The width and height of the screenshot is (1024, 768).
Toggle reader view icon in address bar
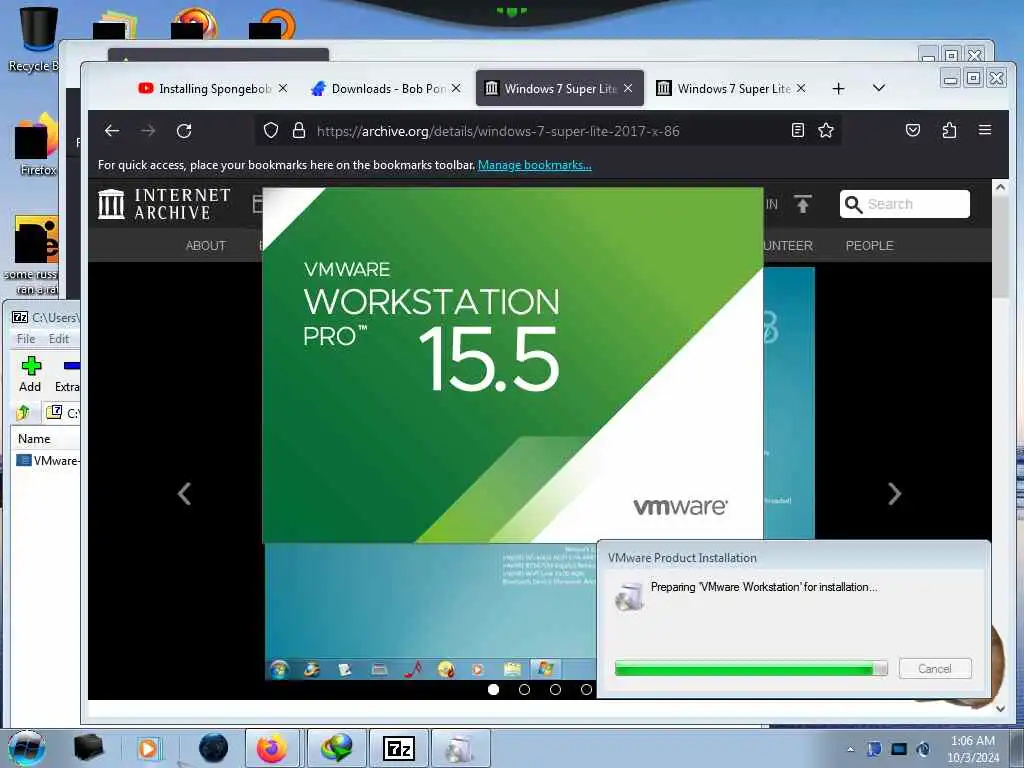tap(797, 131)
